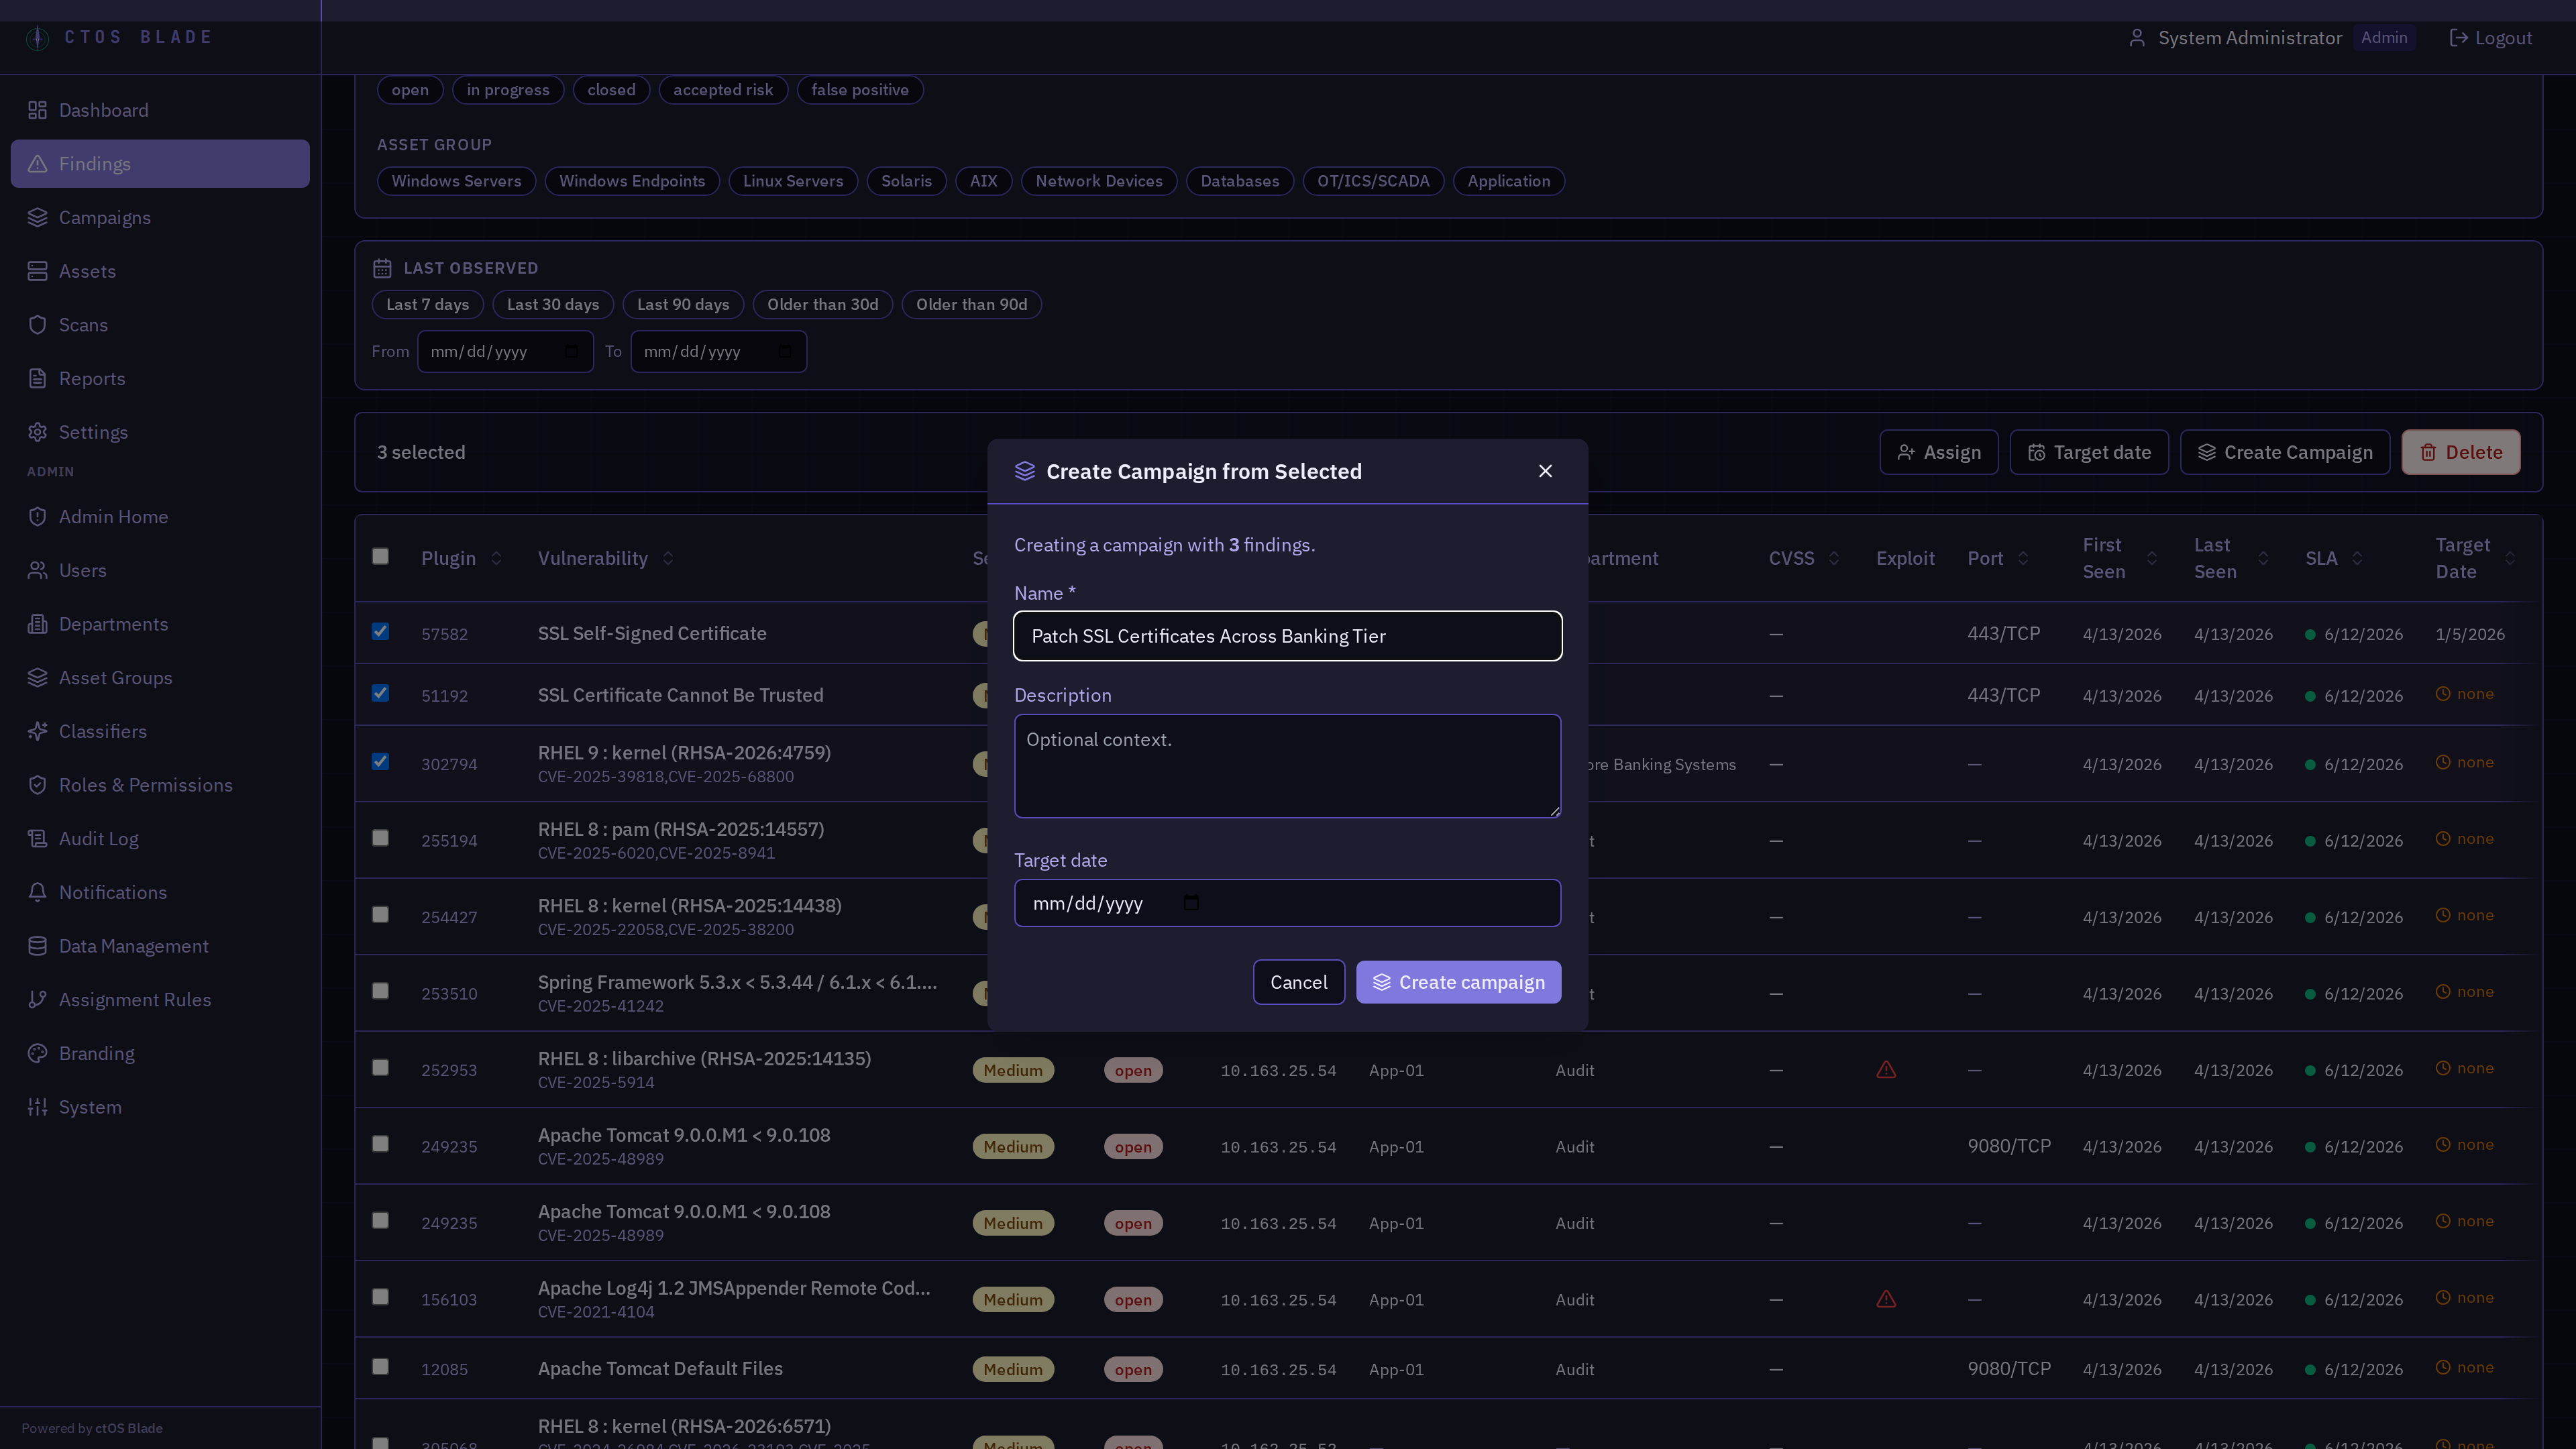Open the Dashboard icon in sidebar

tap(37, 110)
